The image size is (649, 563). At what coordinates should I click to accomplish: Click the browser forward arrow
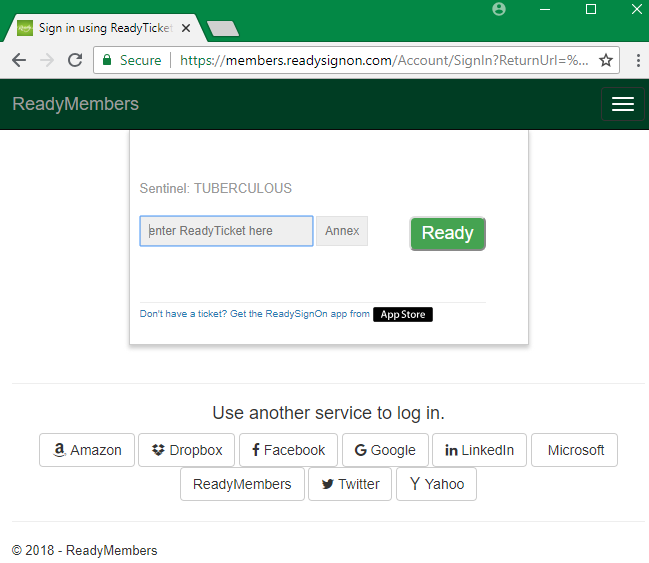[x=47, y=60]
